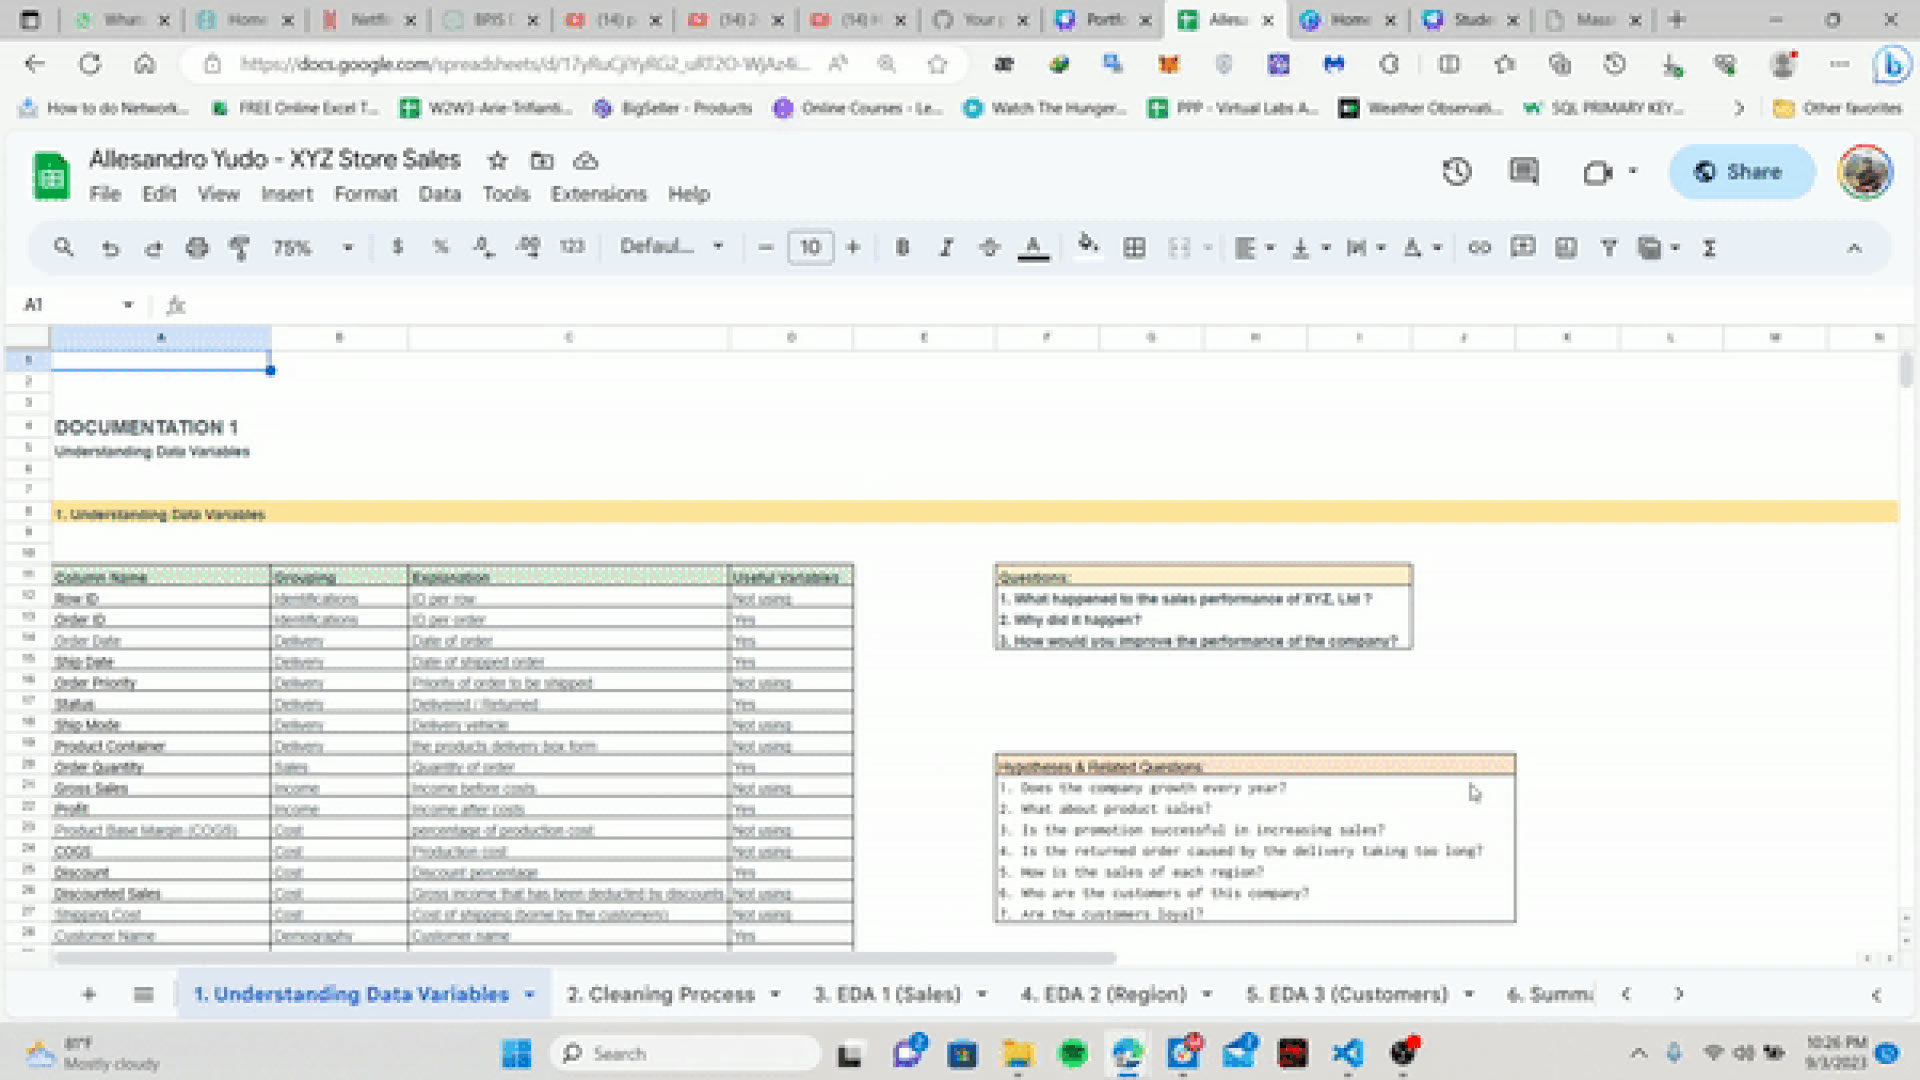View the cloud document status
This screenshot has width=1920, height=1080.
coord(585,160)
